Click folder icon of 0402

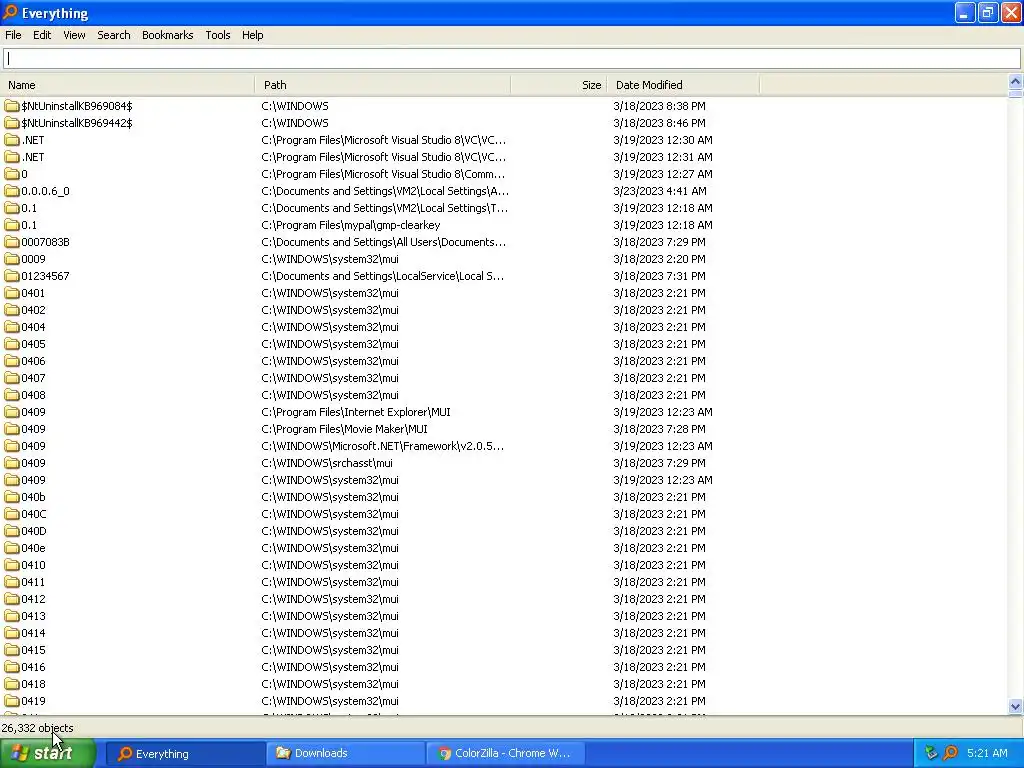point(12,310)
